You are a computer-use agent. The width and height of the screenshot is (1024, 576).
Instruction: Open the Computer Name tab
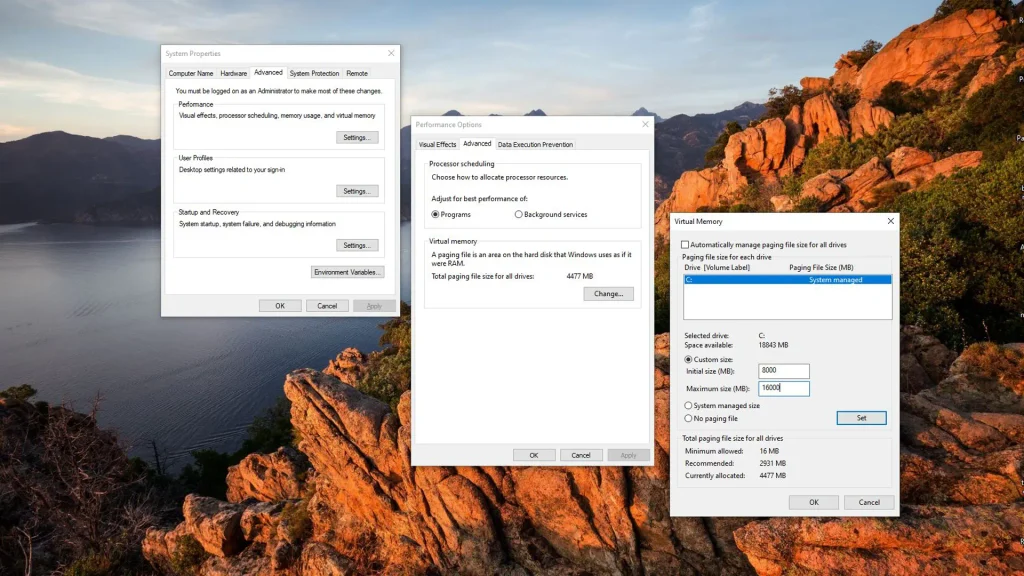[191, 73]
